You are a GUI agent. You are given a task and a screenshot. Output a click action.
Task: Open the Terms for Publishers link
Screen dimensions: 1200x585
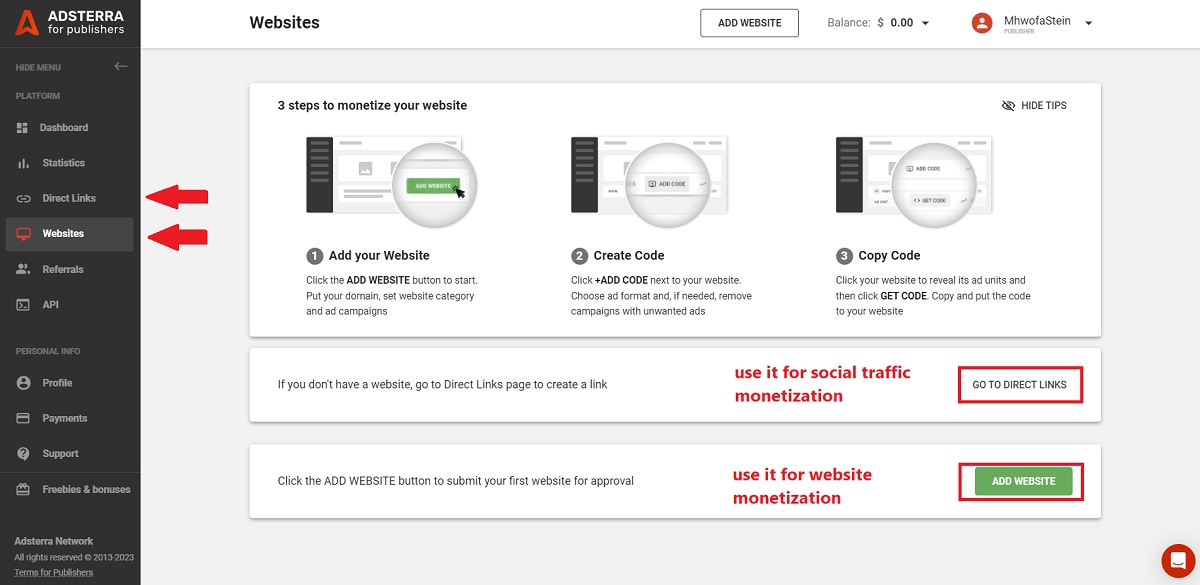[54, 573]
